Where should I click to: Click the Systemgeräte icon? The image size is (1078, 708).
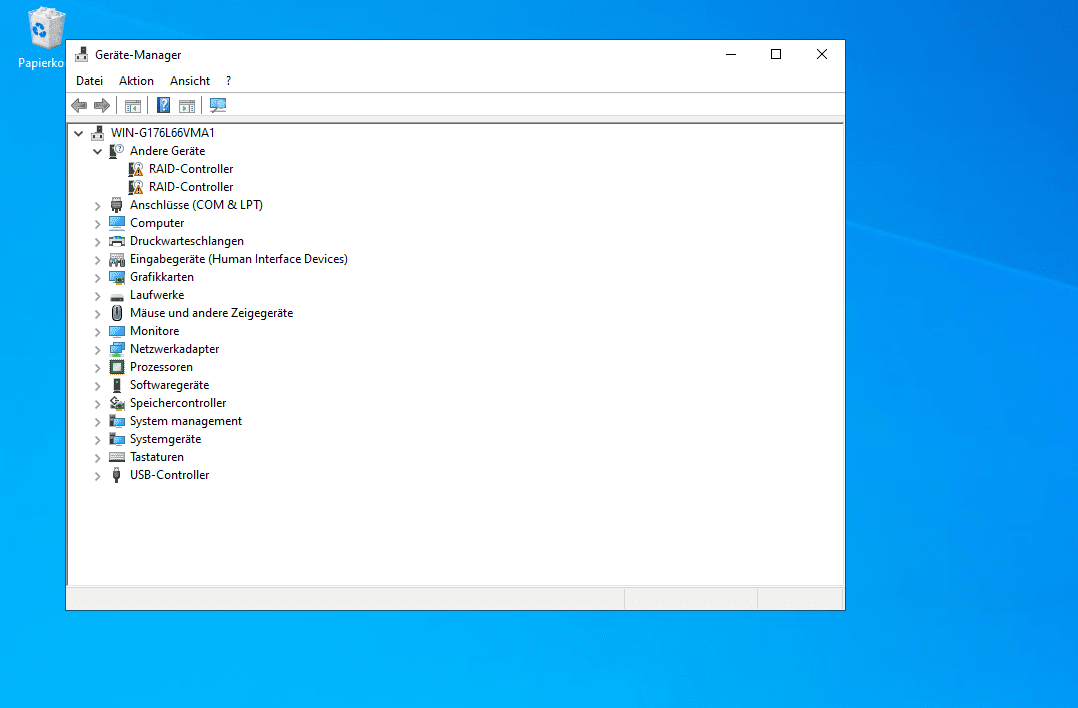(117, 439)
